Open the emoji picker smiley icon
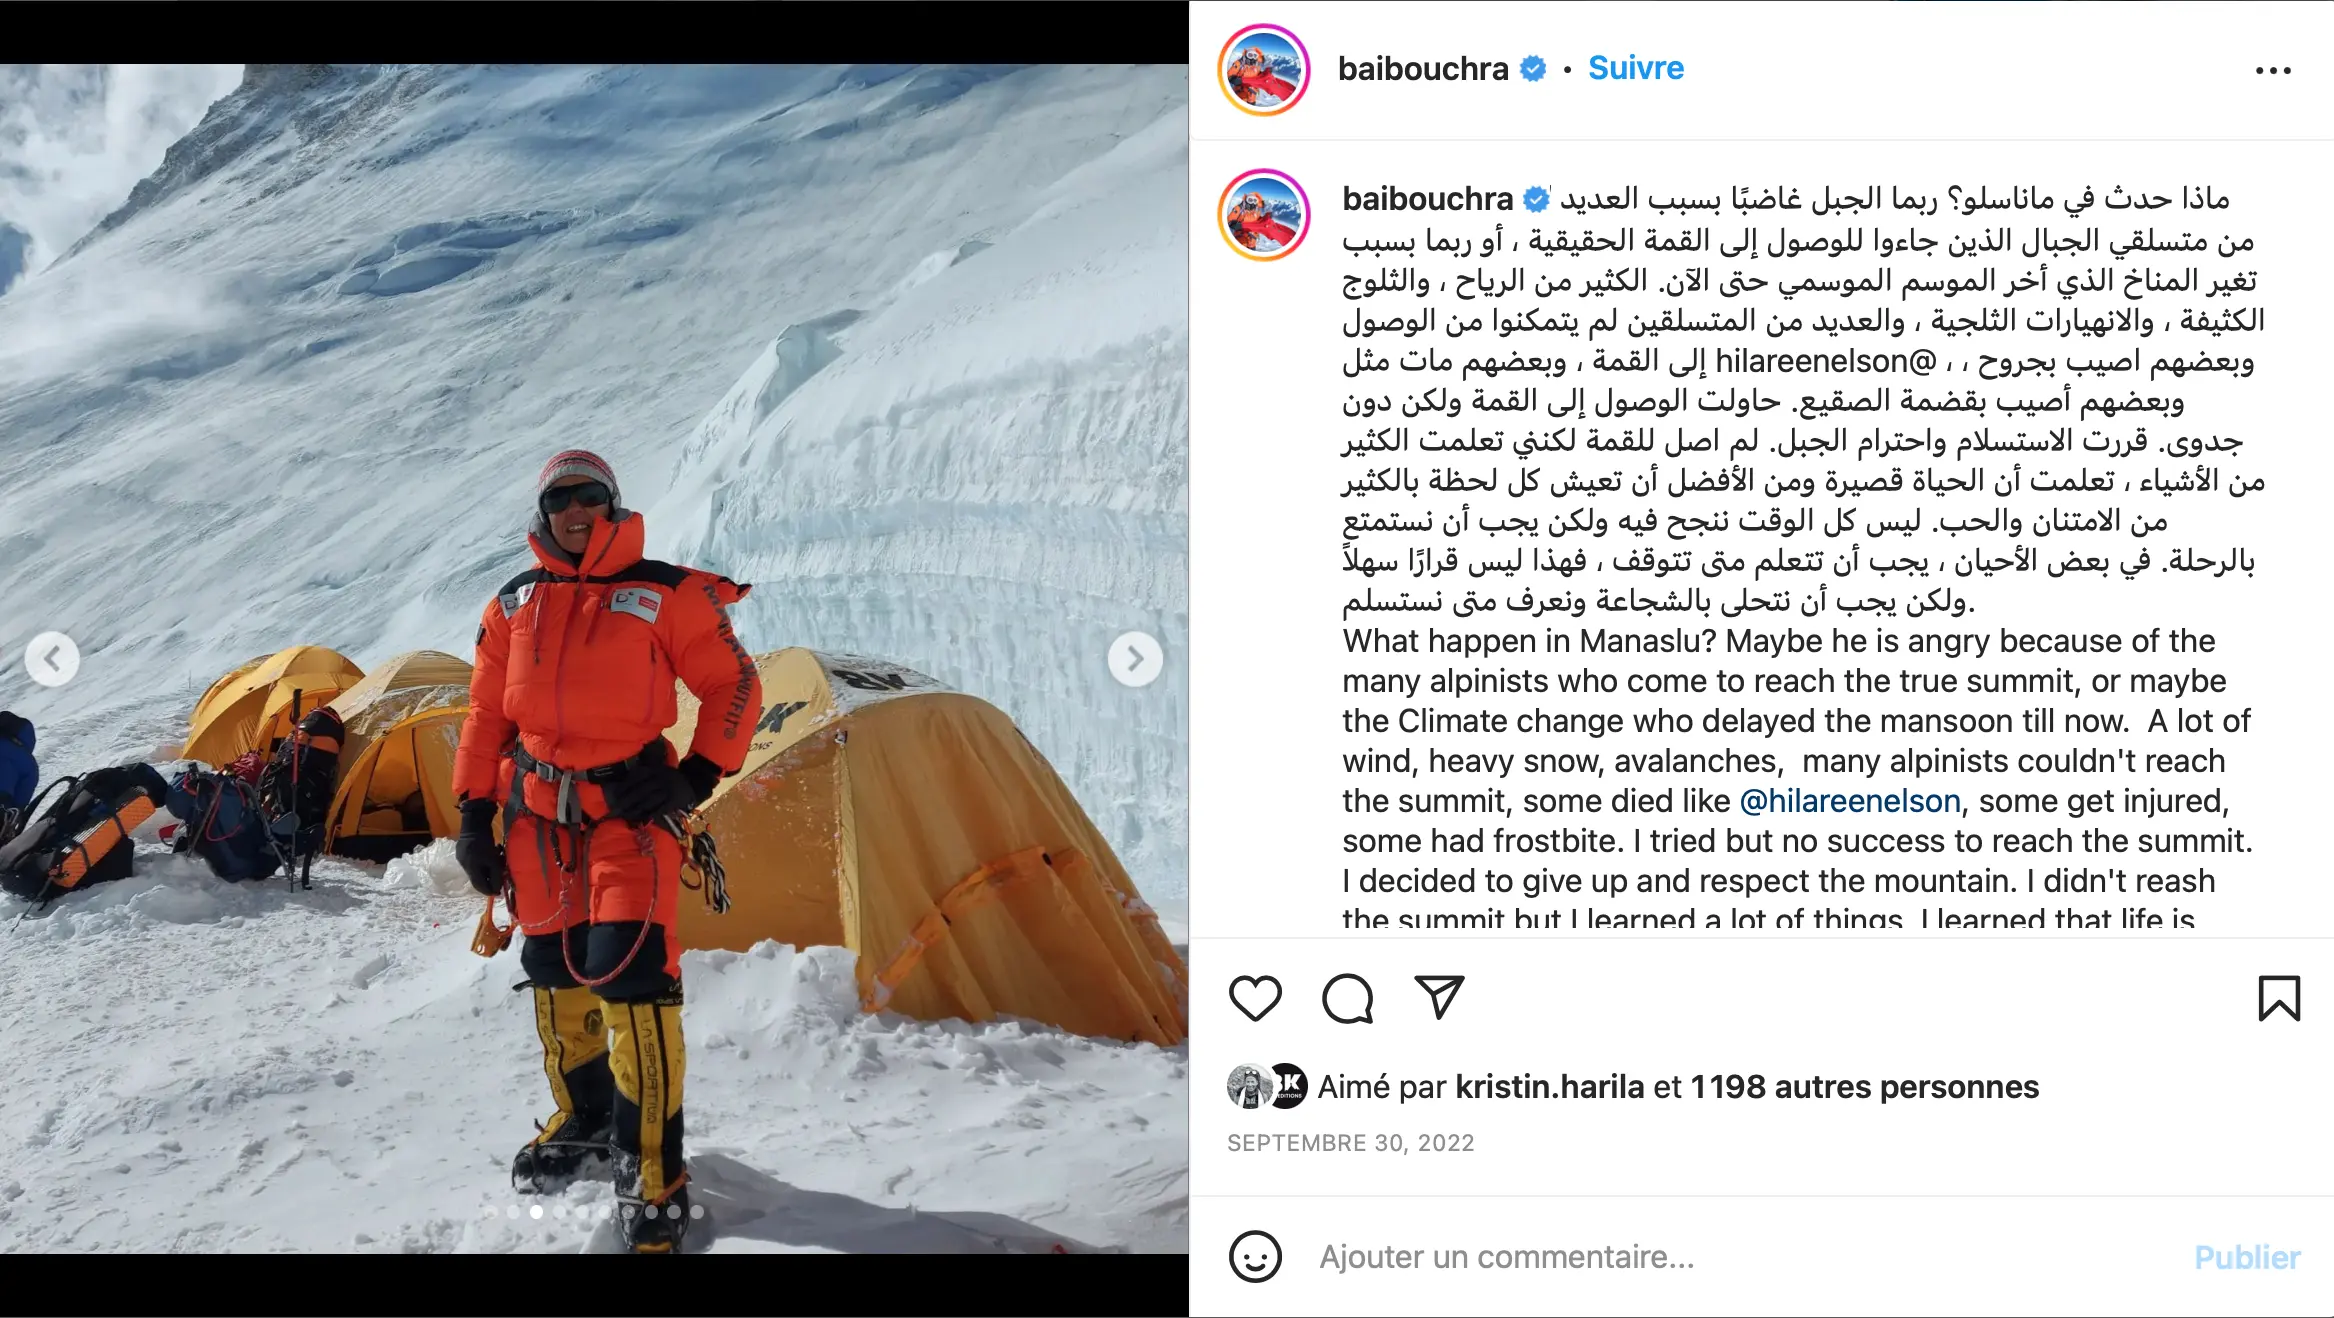The image size is (2334, 1318). click(x=1255, y=1256)
